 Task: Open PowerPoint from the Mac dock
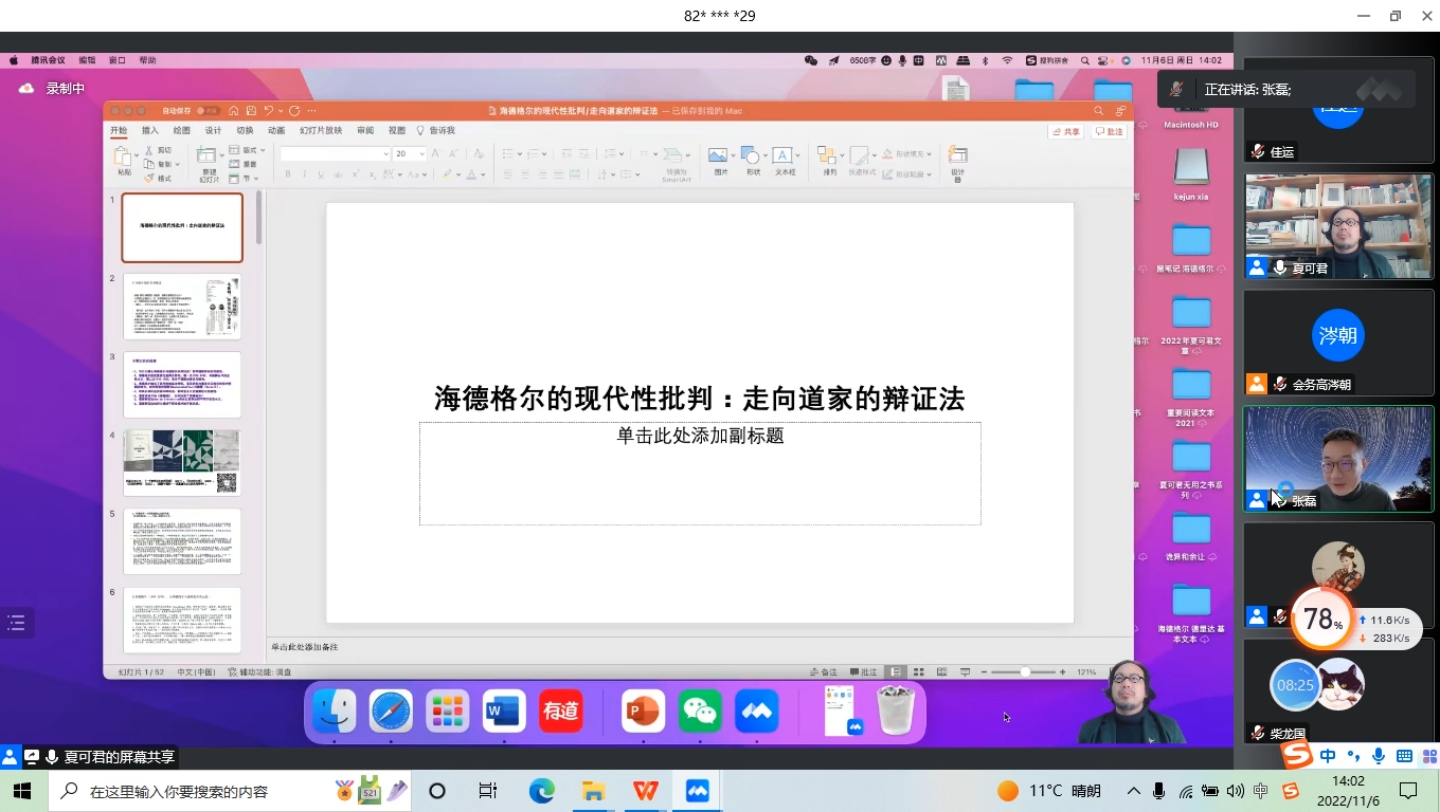pos(642,711)
